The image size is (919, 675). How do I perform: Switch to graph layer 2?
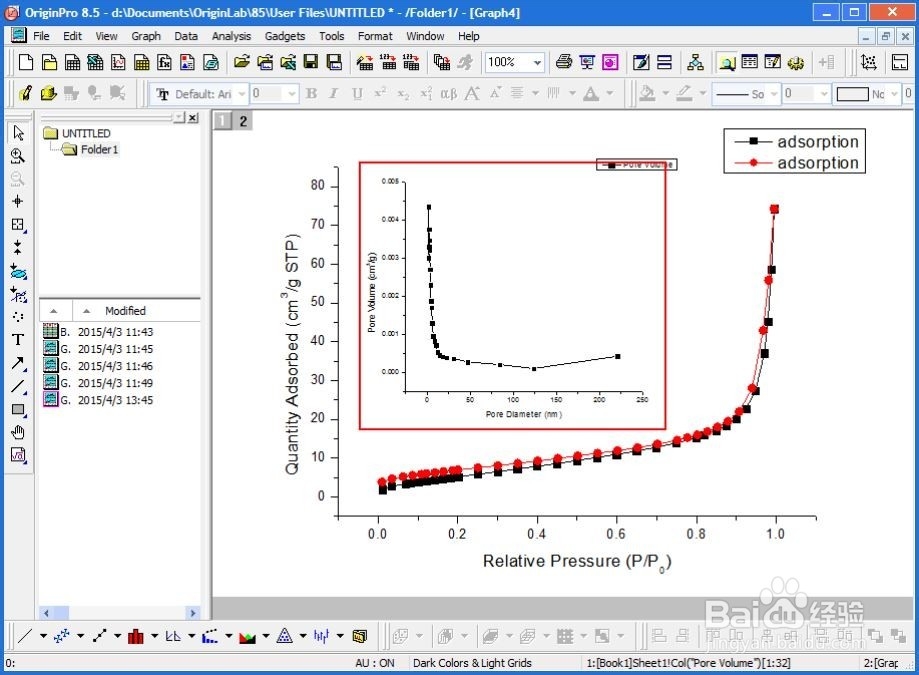(243, 121)
